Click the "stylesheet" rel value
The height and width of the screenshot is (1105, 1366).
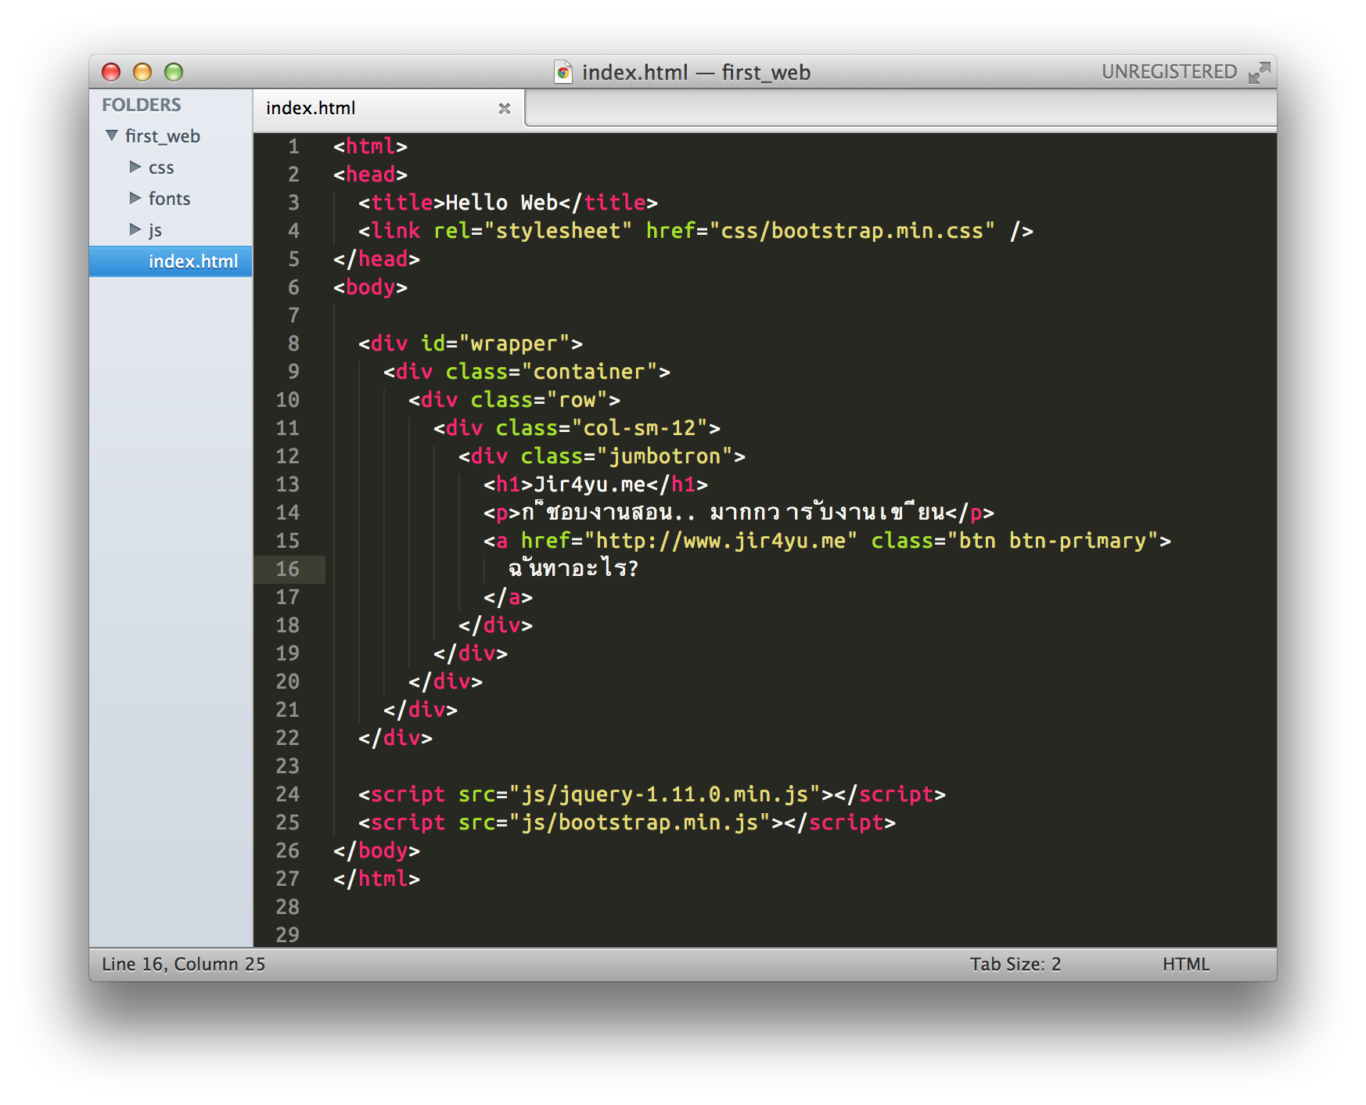click(x=558, y=231)
